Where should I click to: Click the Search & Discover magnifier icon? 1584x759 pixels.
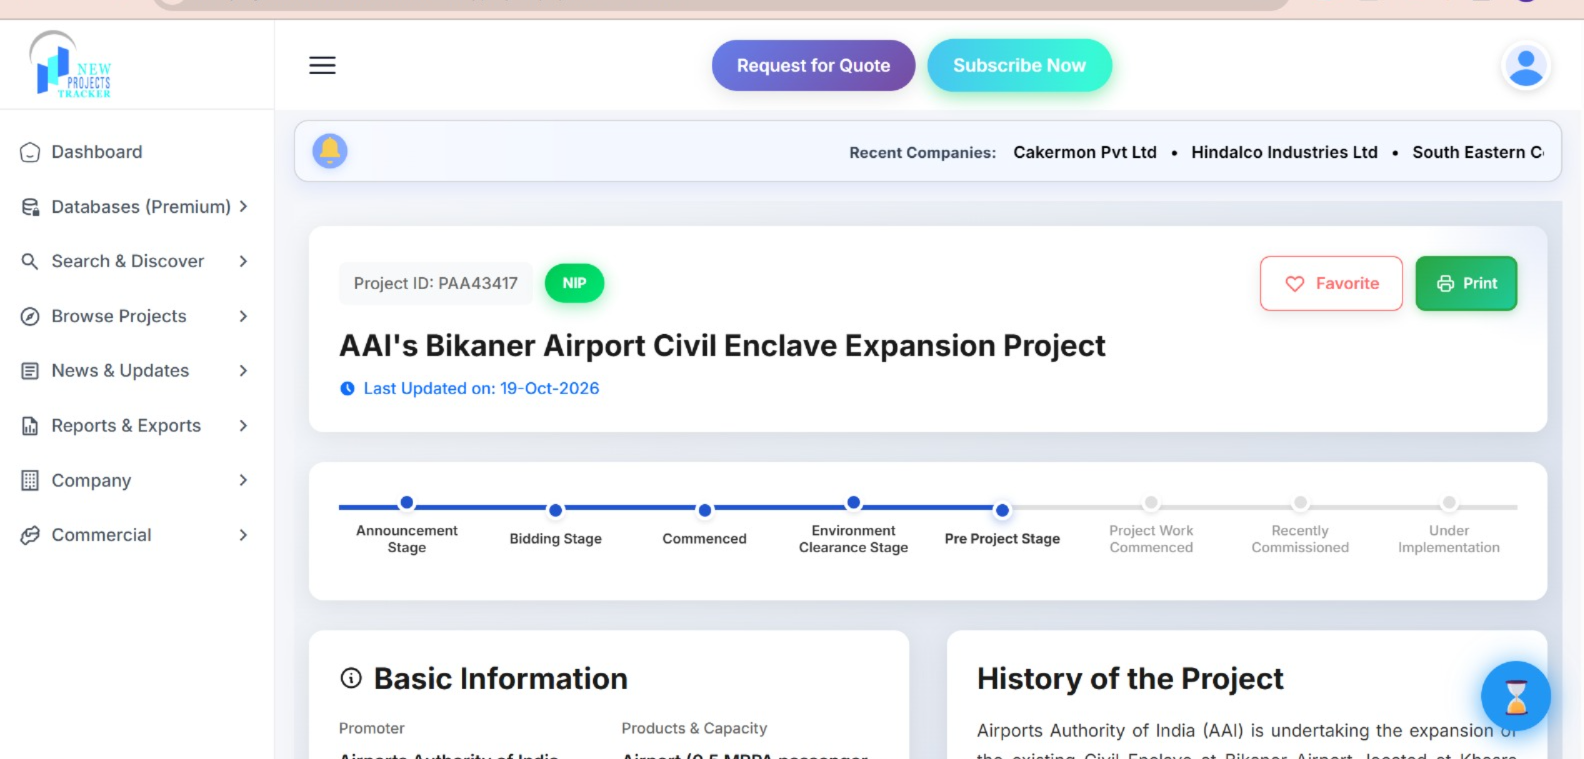tap(30, 261)
